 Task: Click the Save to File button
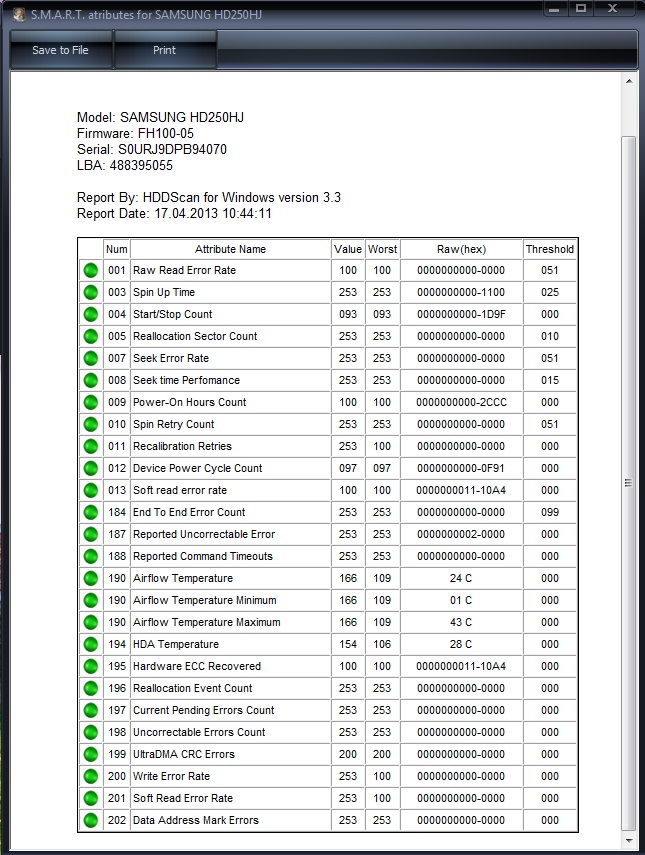(x=60, y=50)
